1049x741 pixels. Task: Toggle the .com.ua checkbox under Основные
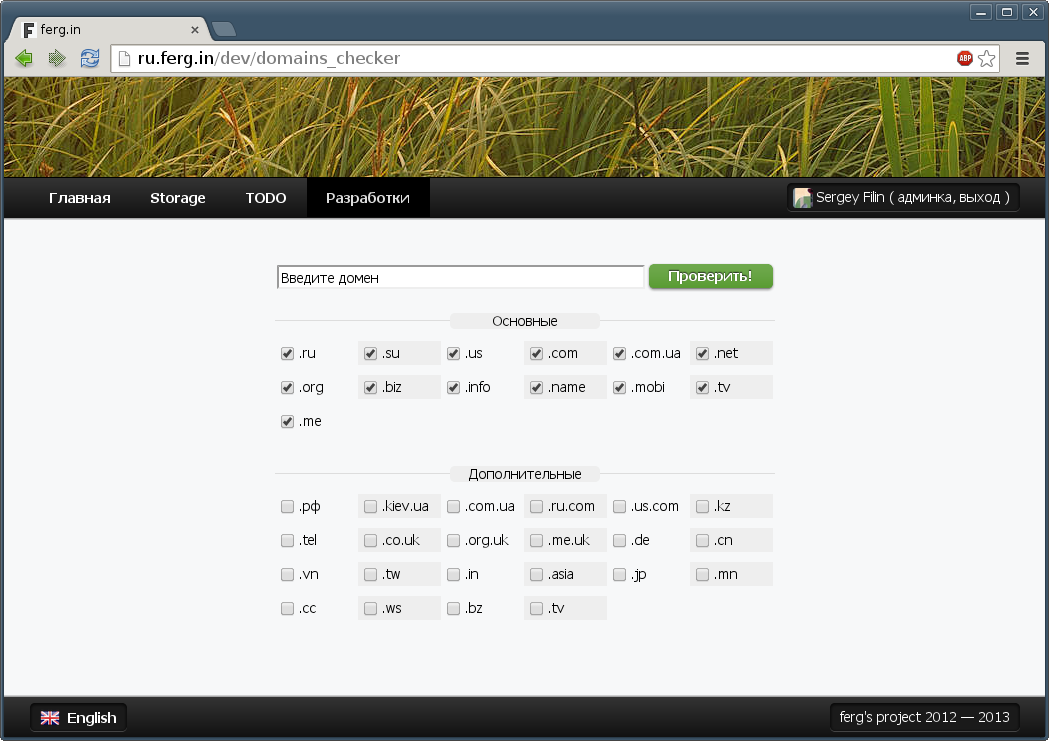coord(619,354)
